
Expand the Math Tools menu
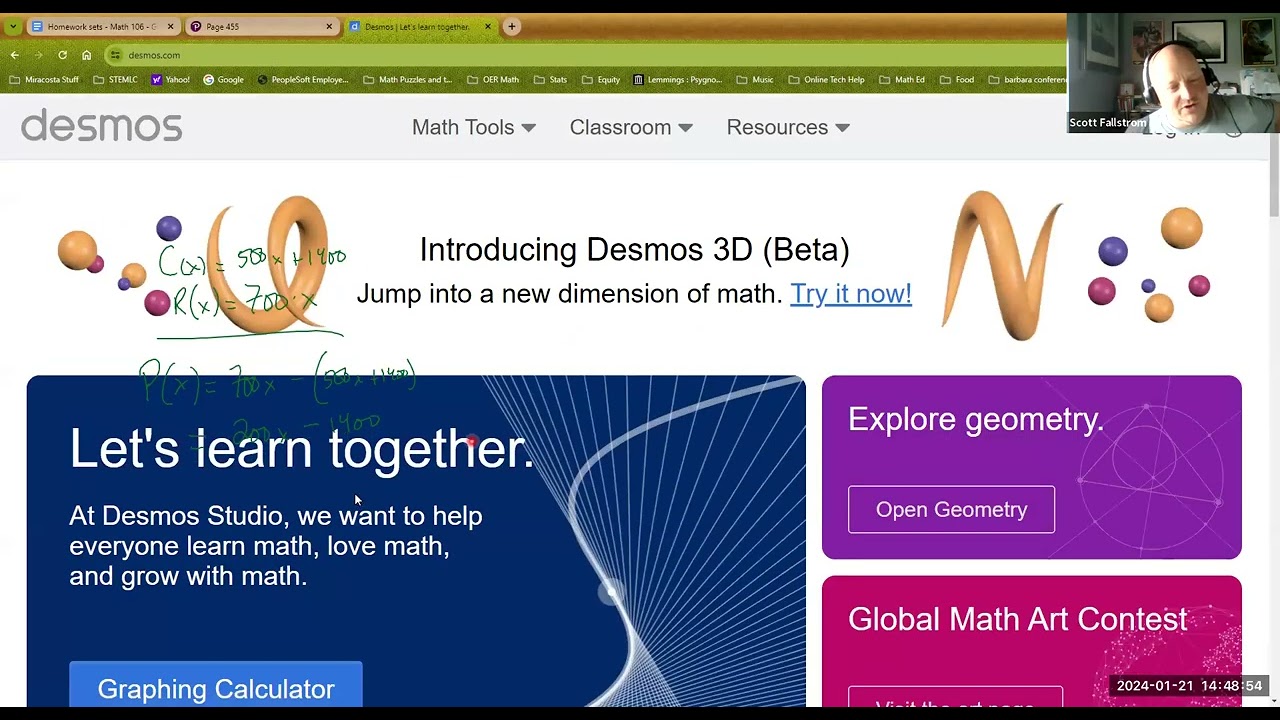pyautogui.click(x=474, y=127)
